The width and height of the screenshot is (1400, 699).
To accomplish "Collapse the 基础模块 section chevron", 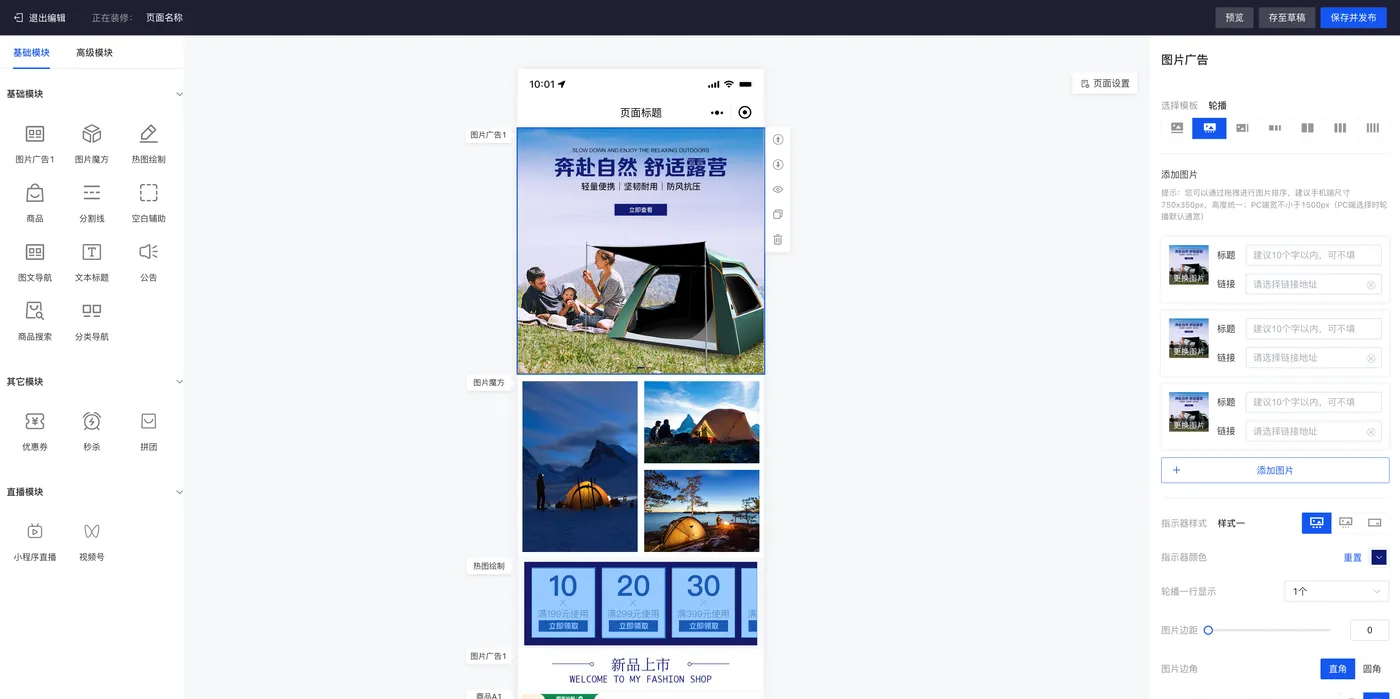I will coord(179,94).
